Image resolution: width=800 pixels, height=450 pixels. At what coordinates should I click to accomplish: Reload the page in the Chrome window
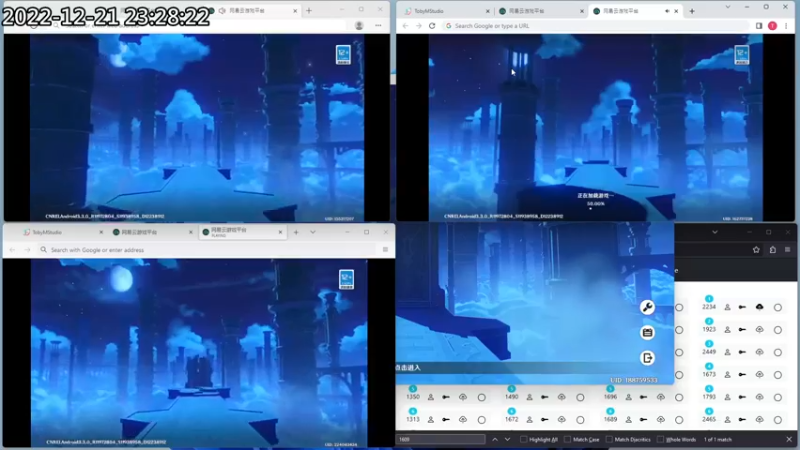tap(432, 26)
